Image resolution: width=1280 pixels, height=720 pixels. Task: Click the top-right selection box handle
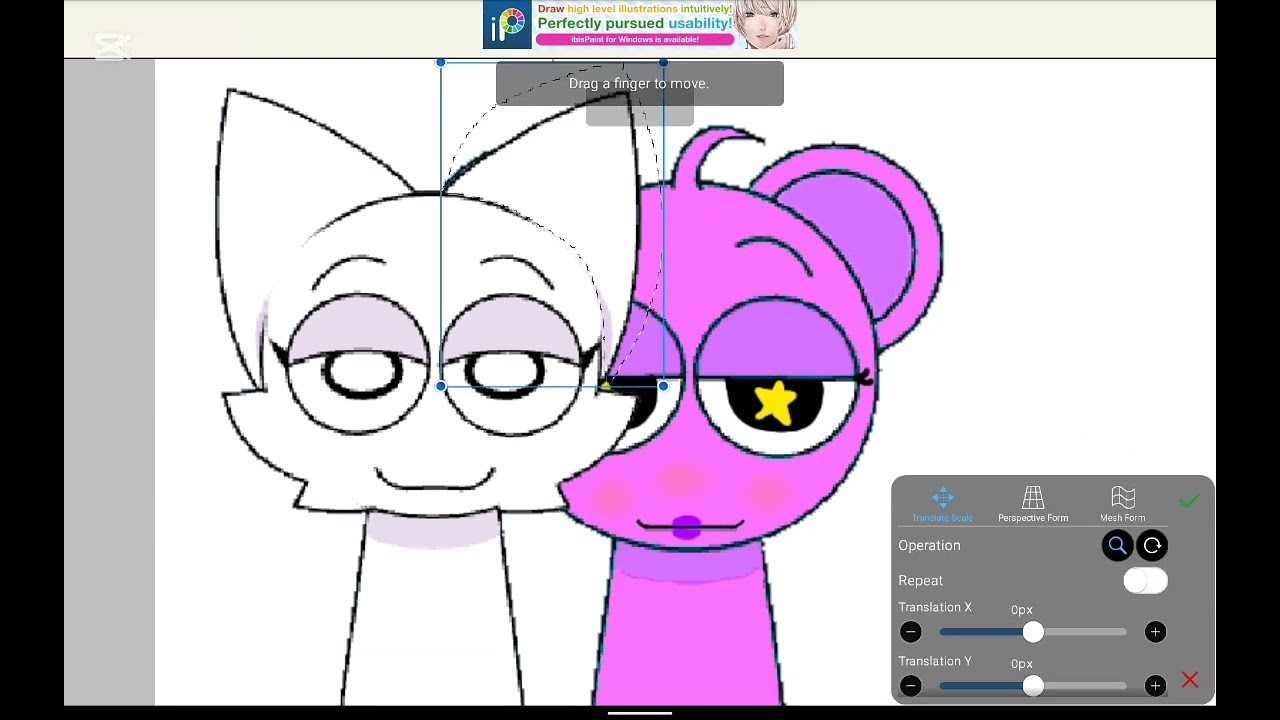point(663,63)
